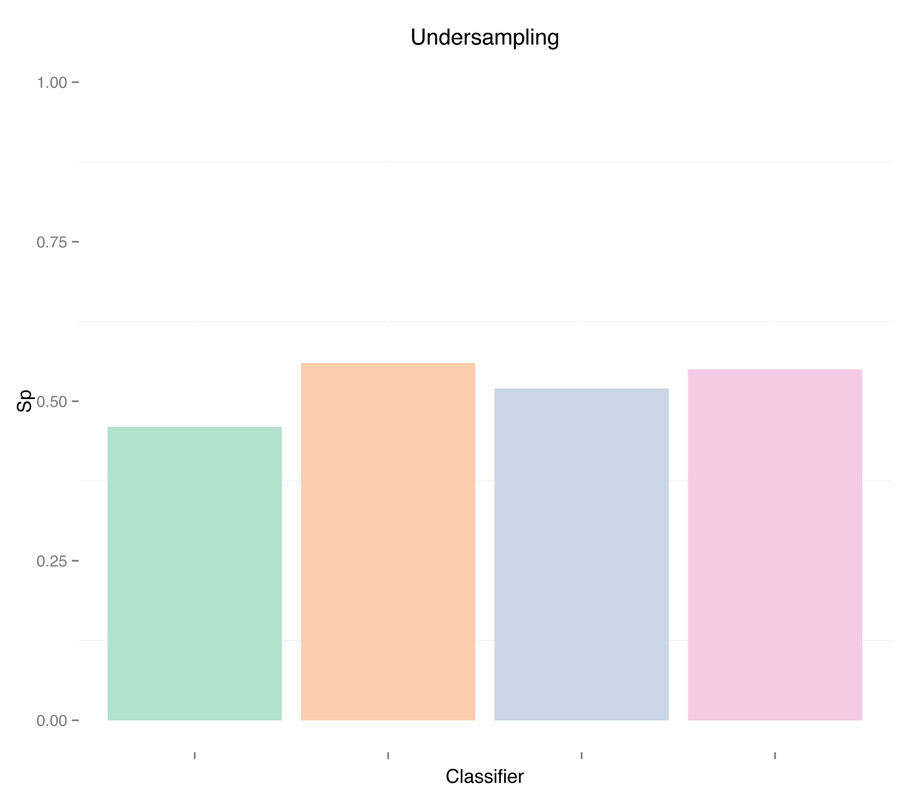Click x-axis tick under green bar

click(195, 756)
